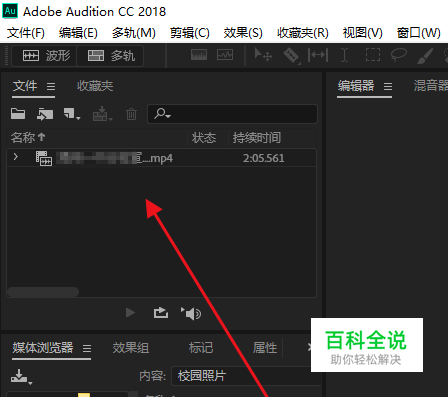
Task: Select the .mp4 file in list
Action: 161,158
